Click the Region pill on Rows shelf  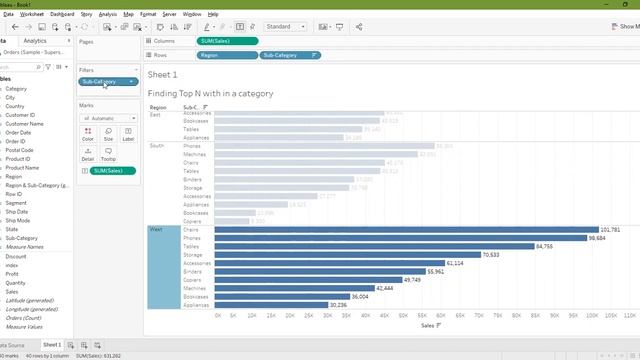click(x=227, y=55)
